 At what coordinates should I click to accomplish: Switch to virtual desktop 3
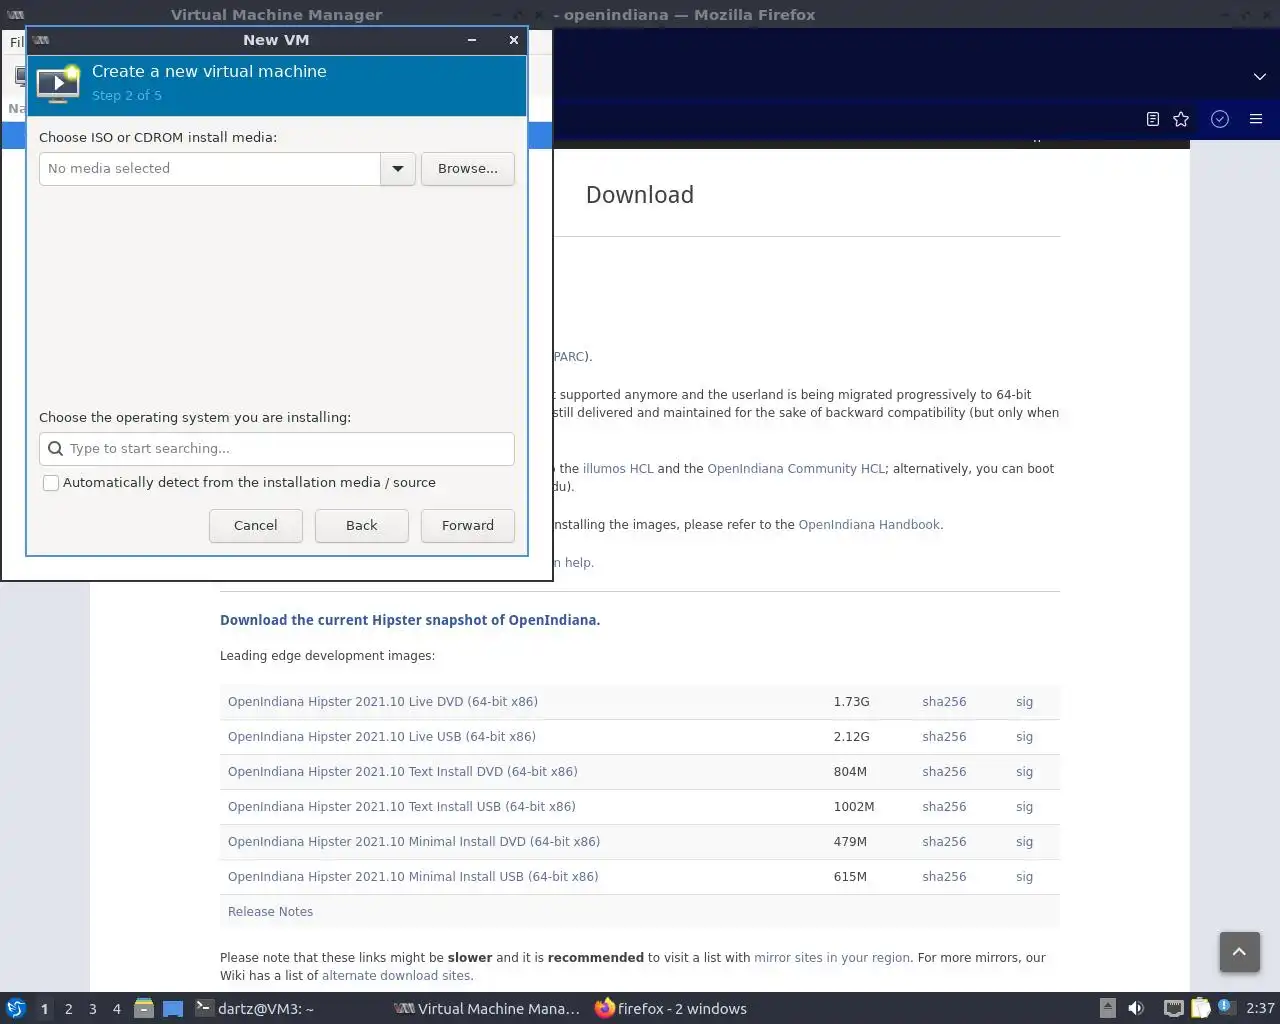[x=93, y=1009]
